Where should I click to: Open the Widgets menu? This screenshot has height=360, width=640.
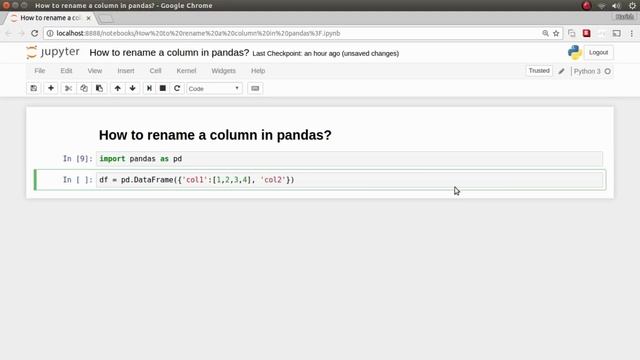[x=223, y=71]
